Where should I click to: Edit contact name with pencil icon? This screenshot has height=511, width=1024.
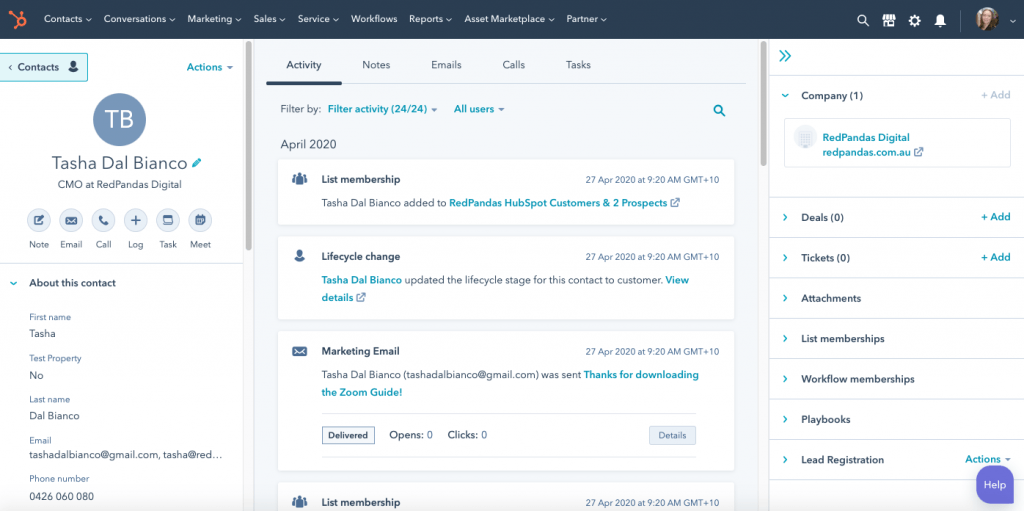197,163
